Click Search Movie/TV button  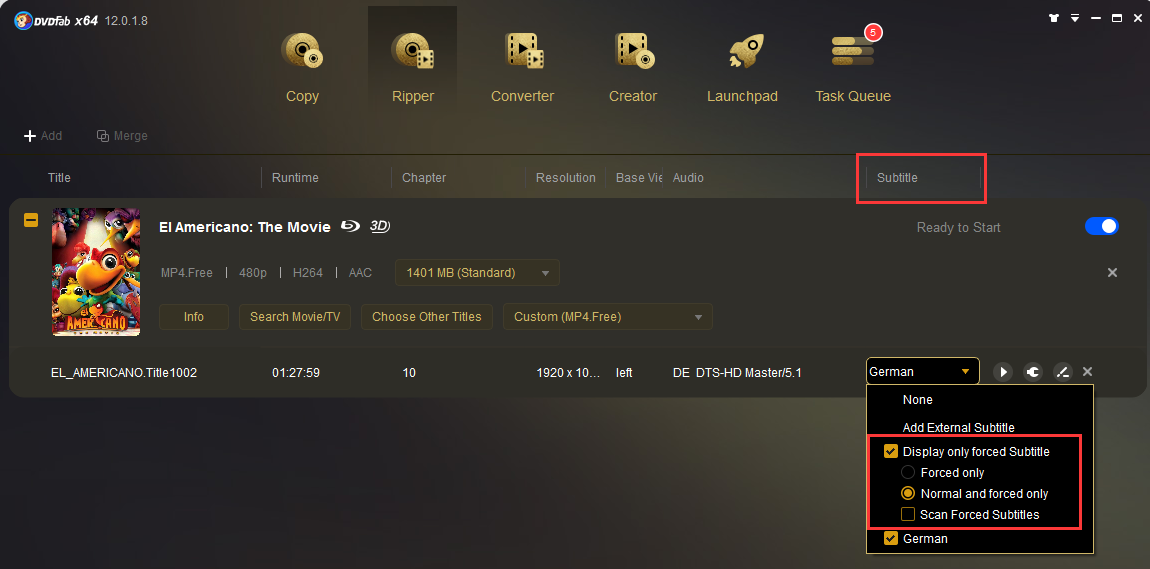coord(295,317)
